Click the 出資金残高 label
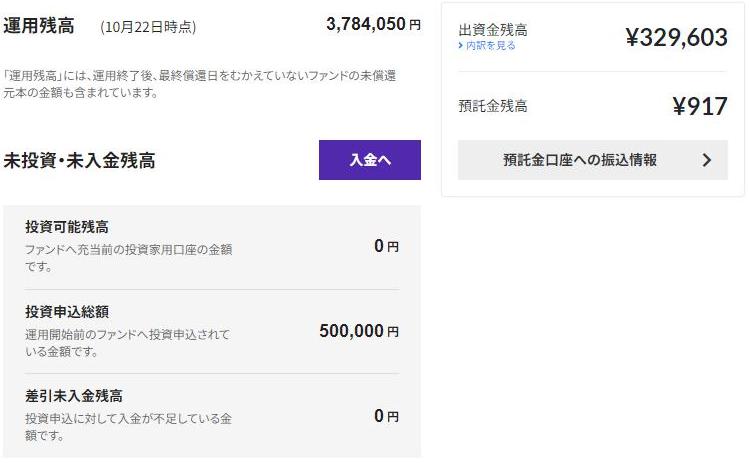This screenshot has height=463, width=749. [492, 30]
